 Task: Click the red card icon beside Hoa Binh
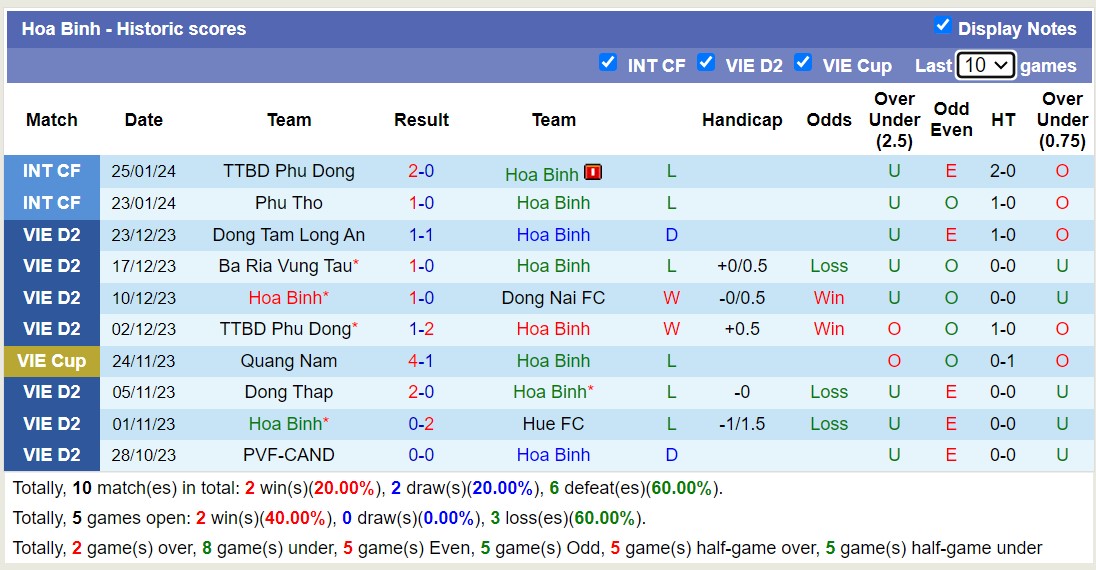coord(593,172)
